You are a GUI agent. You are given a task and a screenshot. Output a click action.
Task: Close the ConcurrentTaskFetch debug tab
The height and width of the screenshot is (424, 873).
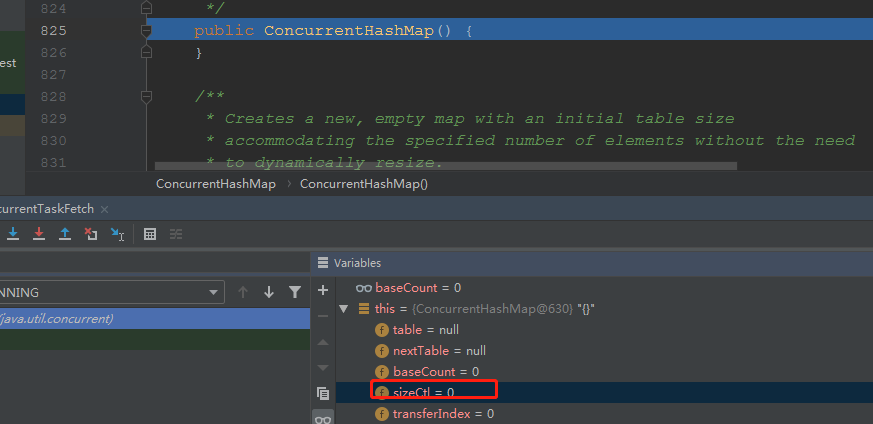(x=104, y=208)
